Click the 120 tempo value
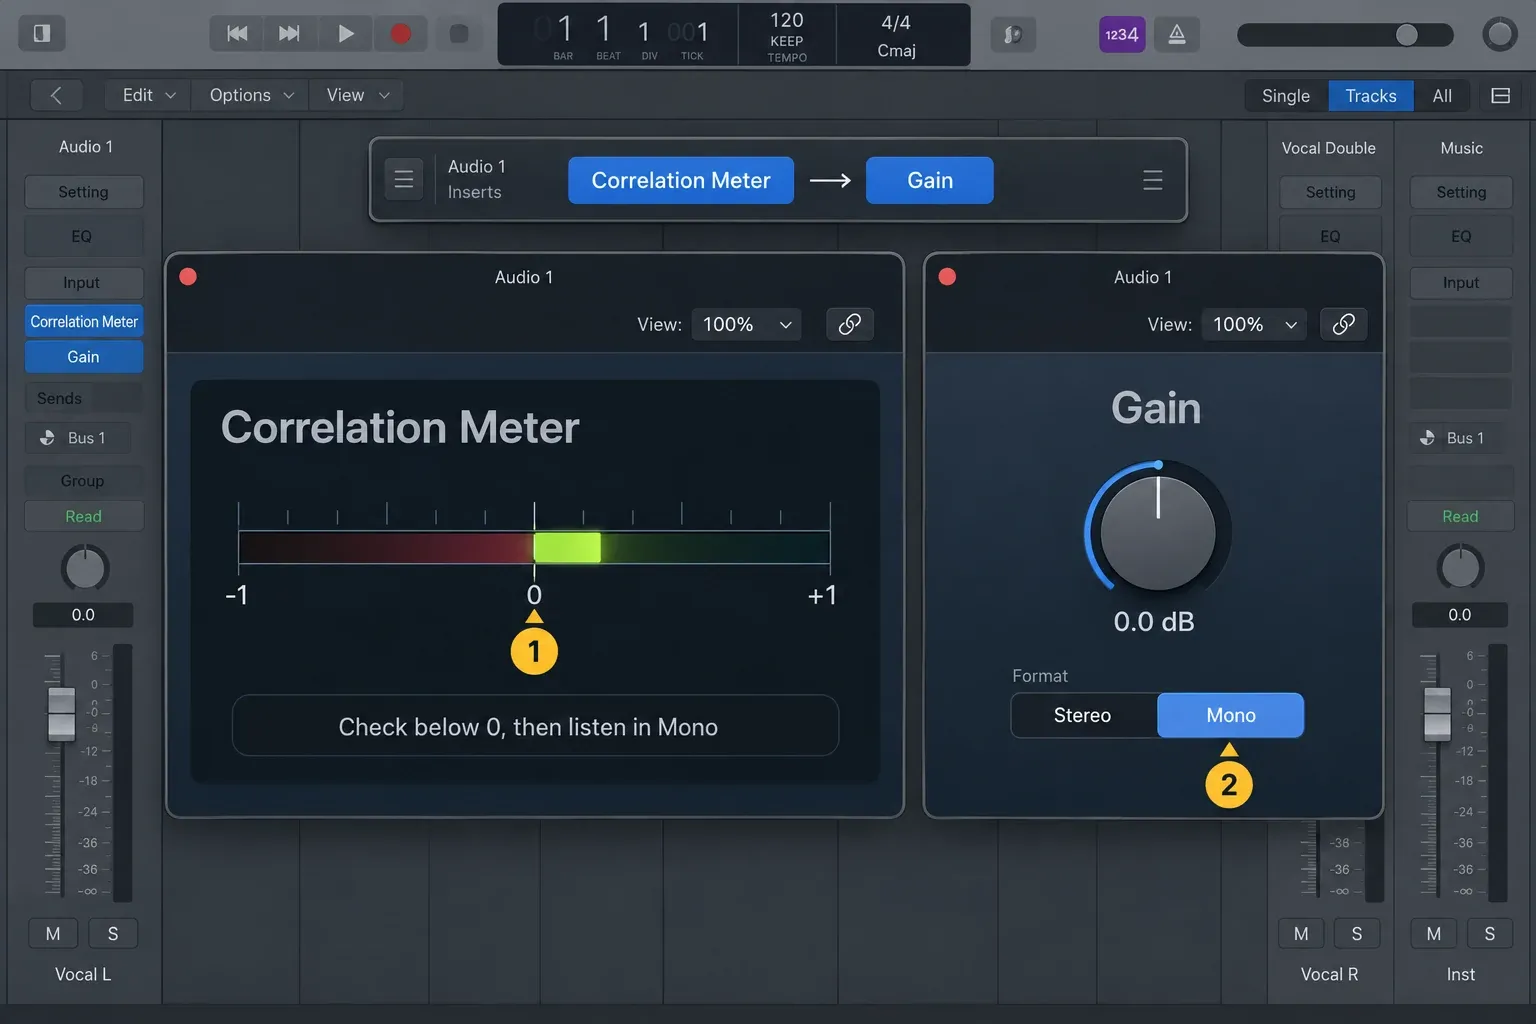 point(787,20)
